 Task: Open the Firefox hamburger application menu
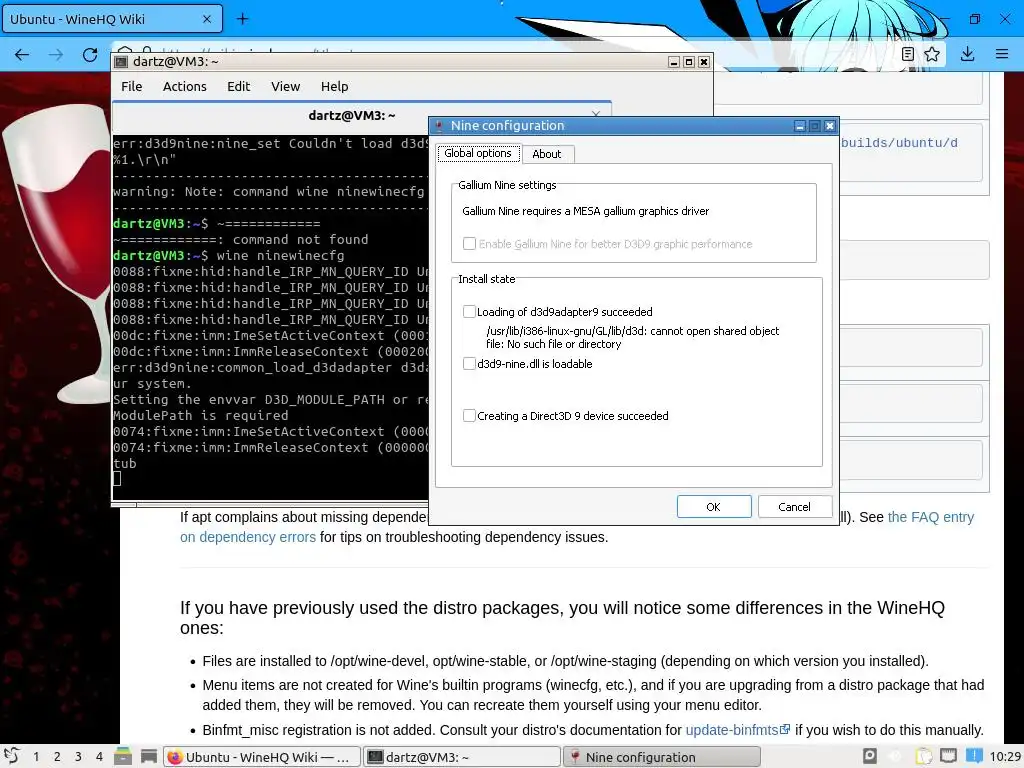pos(1002,54)
